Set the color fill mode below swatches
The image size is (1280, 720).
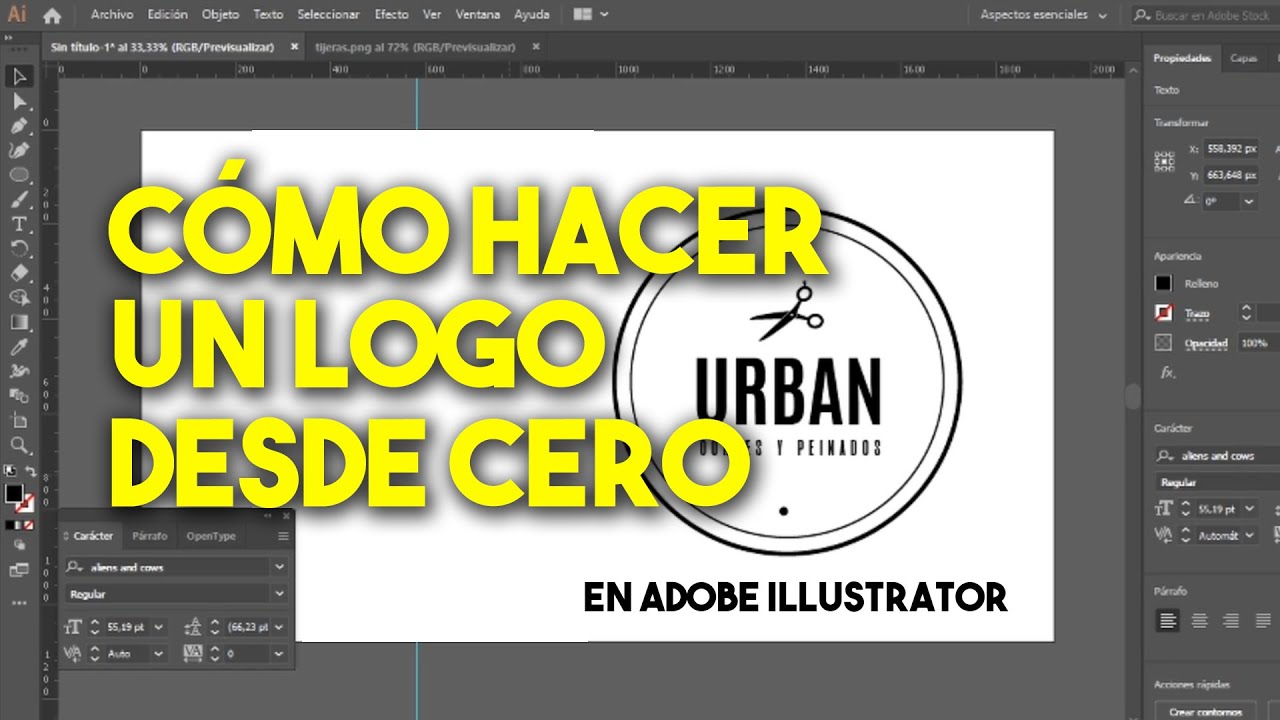[10, 524]
